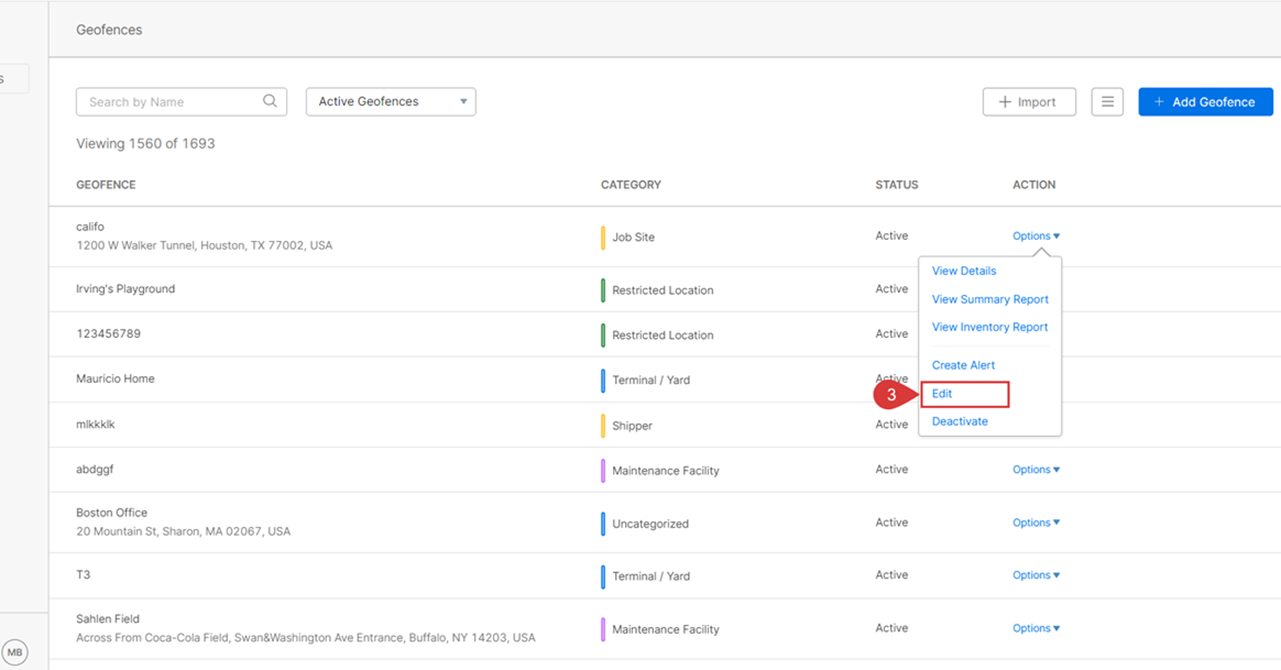Image resolution: width=1281 pixels, height=670 pixels.
Task: Sort by the GEOFENCE column header
Action: pyautogui.click(x=106, y=185)
